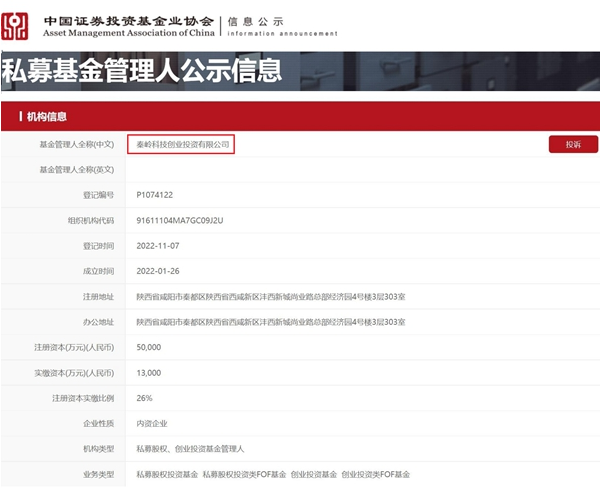The image size is (600, 492).
Task: Click the 实缴资本(万元)(人民币) label
Action: point(74,373)
